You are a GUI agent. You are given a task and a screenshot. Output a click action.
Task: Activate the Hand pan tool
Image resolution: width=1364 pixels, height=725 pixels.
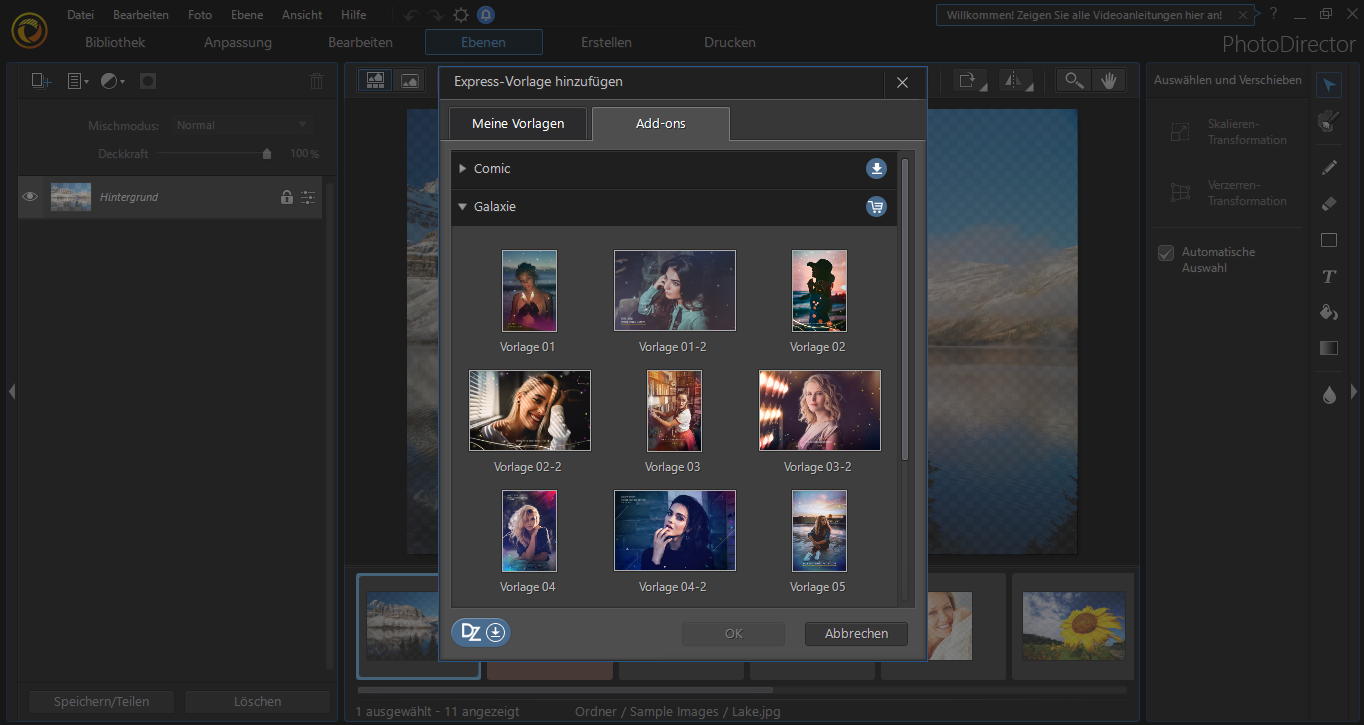coord(1108,81)
